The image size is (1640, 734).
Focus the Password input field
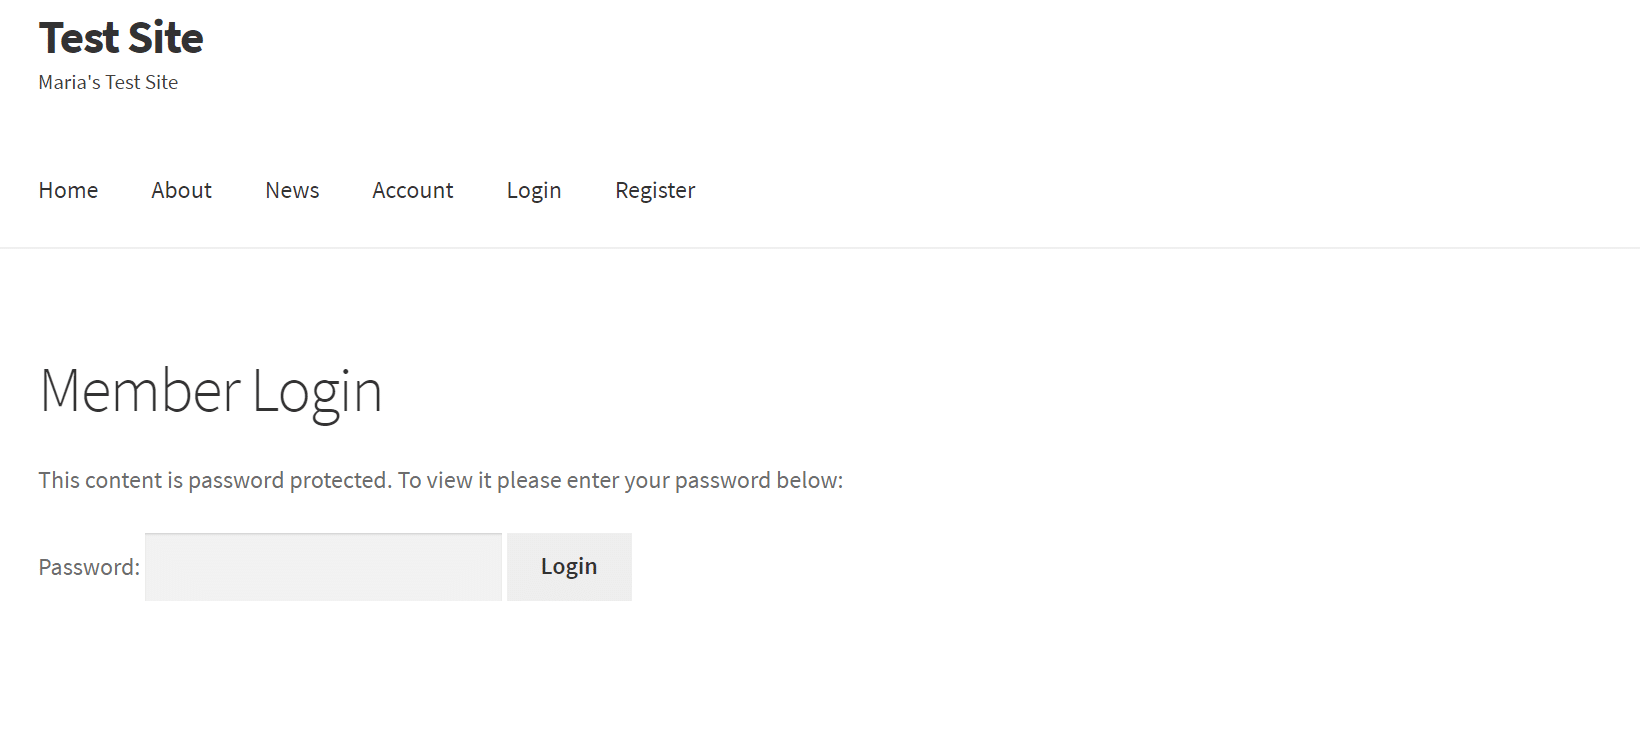coord(323,567)
